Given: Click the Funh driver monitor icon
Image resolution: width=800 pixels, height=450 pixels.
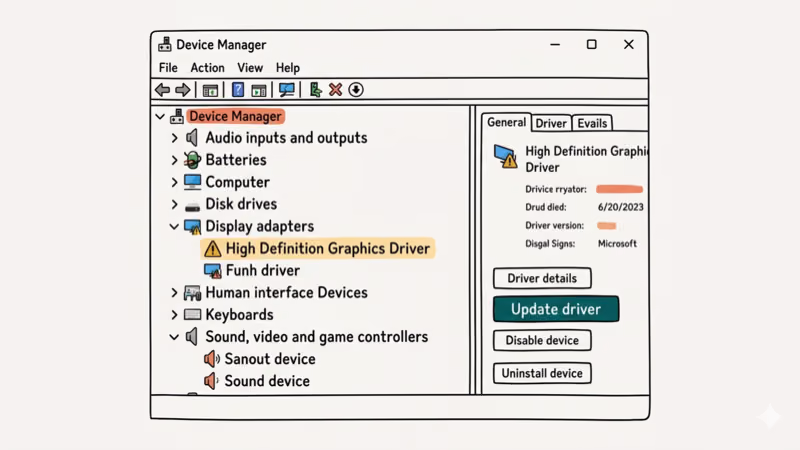Looking at the screenshot, I should point(212,270).
